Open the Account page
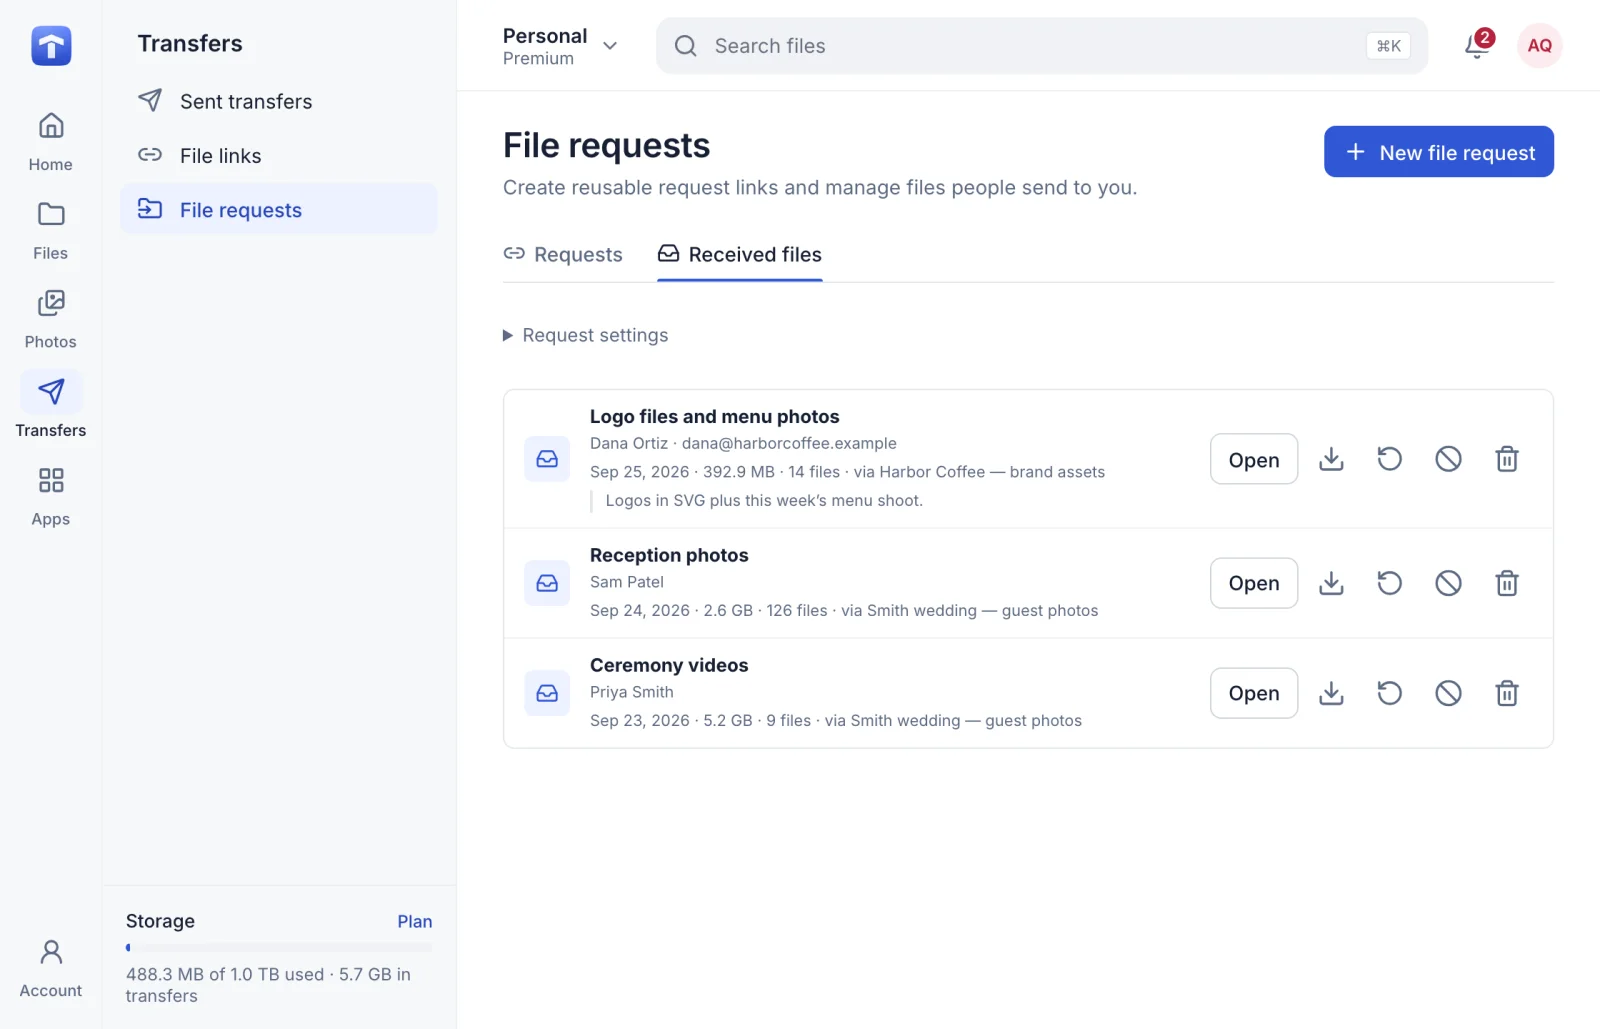1600x1029 pixels. [x=50, y=968]
